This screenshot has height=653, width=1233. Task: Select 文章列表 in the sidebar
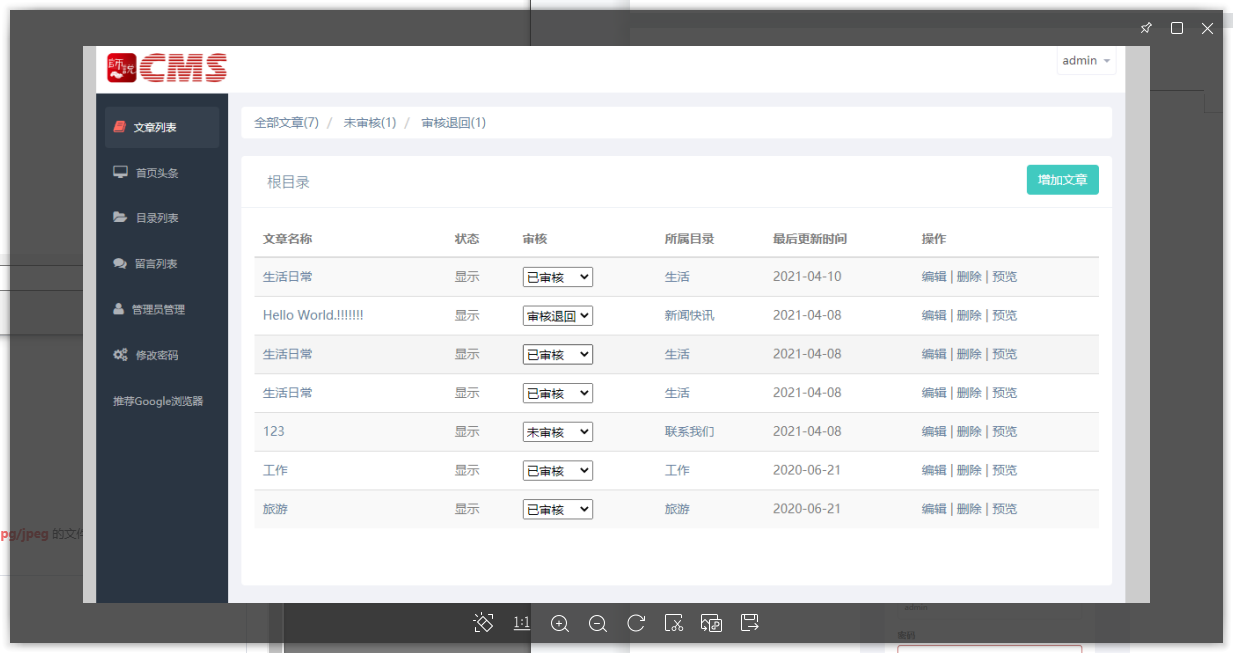point(148,127)
